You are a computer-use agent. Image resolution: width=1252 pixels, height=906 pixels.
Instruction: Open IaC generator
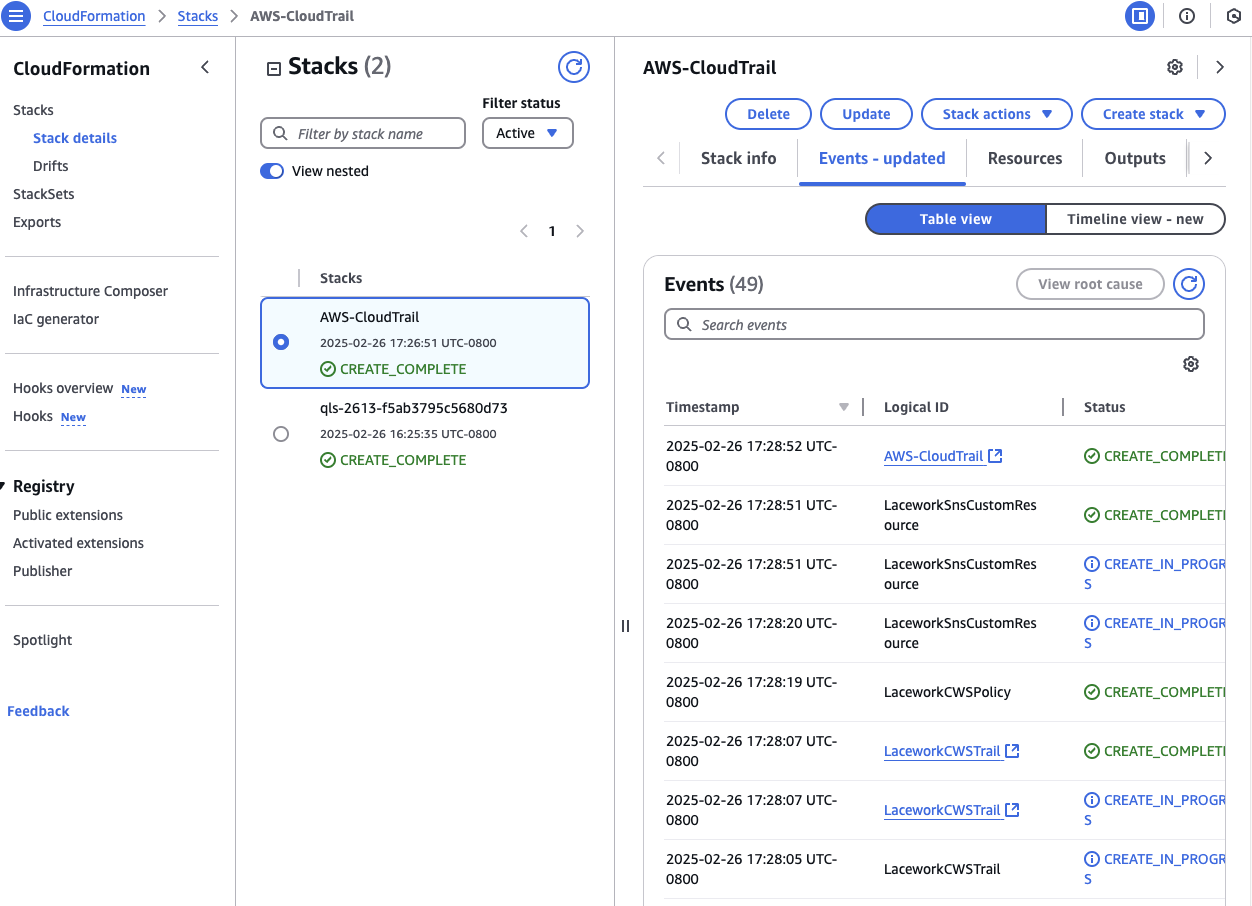click(x=56, y=319)
